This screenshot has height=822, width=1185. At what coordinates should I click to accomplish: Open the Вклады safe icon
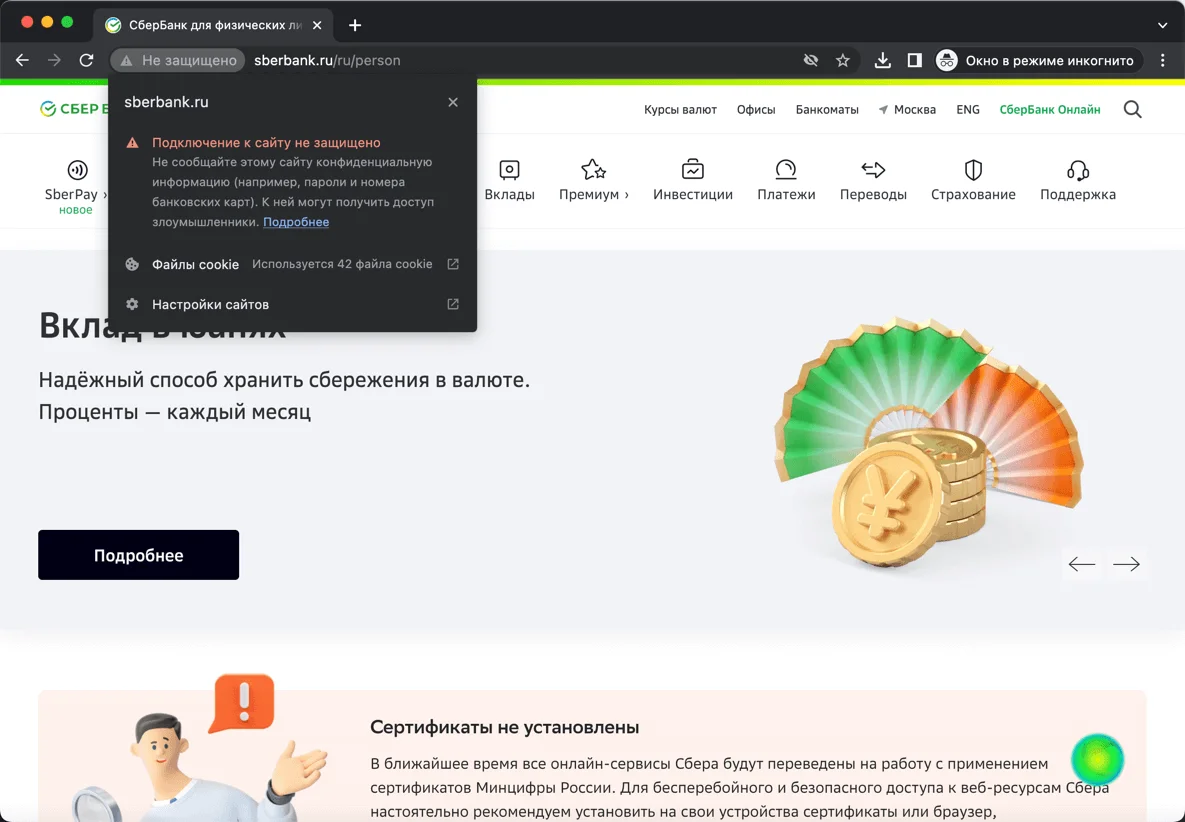[509, 170]
